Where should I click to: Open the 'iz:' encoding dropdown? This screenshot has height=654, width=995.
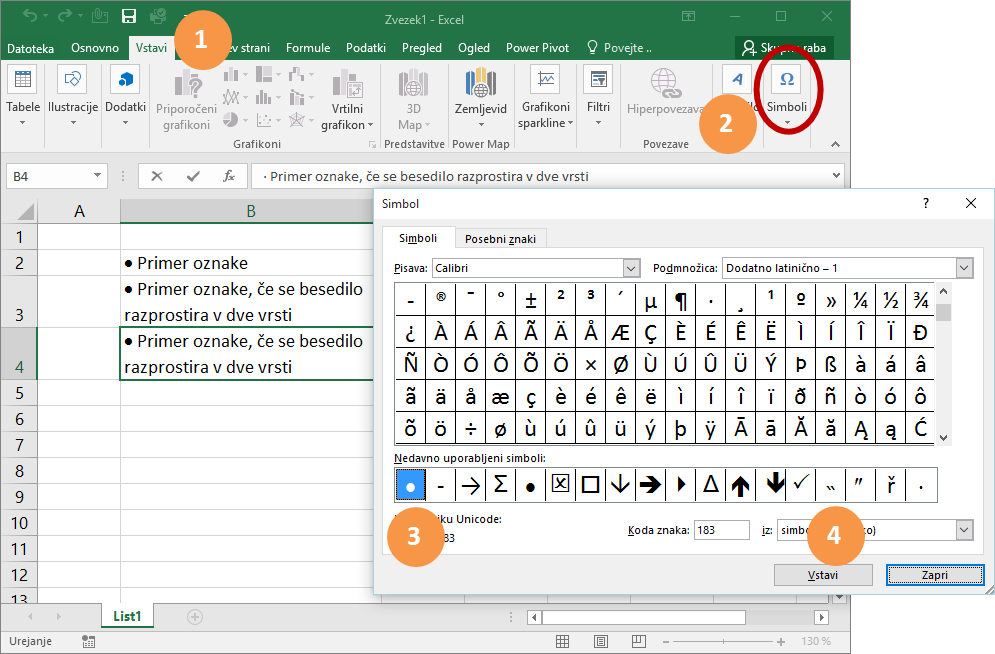963,530
